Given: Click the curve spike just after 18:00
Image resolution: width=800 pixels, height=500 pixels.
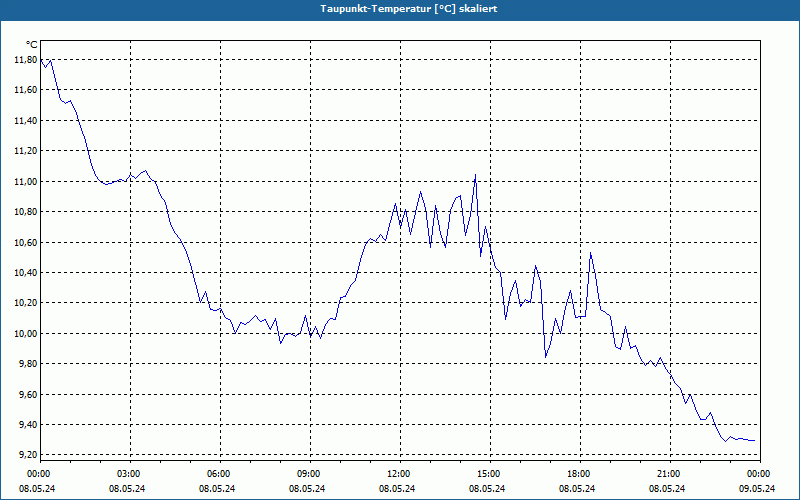Looking at the screenshot, I should pos(590,253).
